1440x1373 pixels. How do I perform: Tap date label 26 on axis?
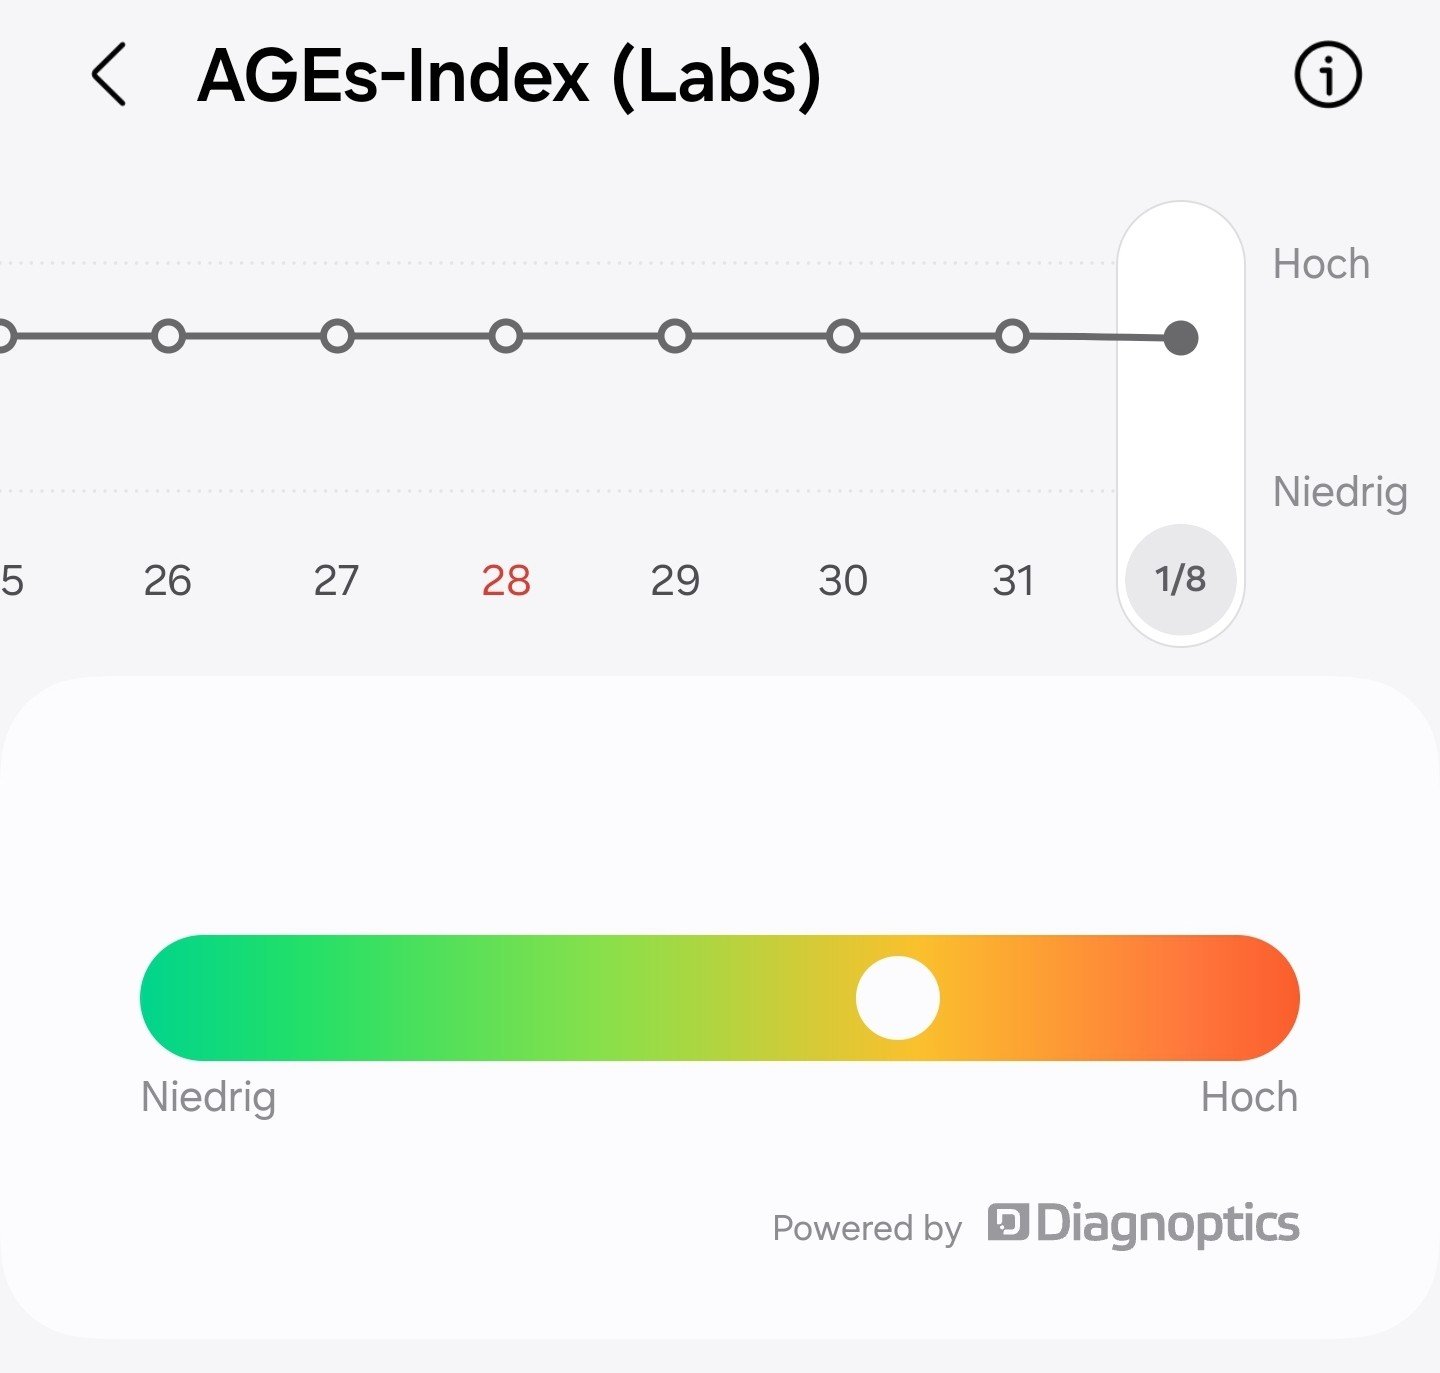pos(168,580)
